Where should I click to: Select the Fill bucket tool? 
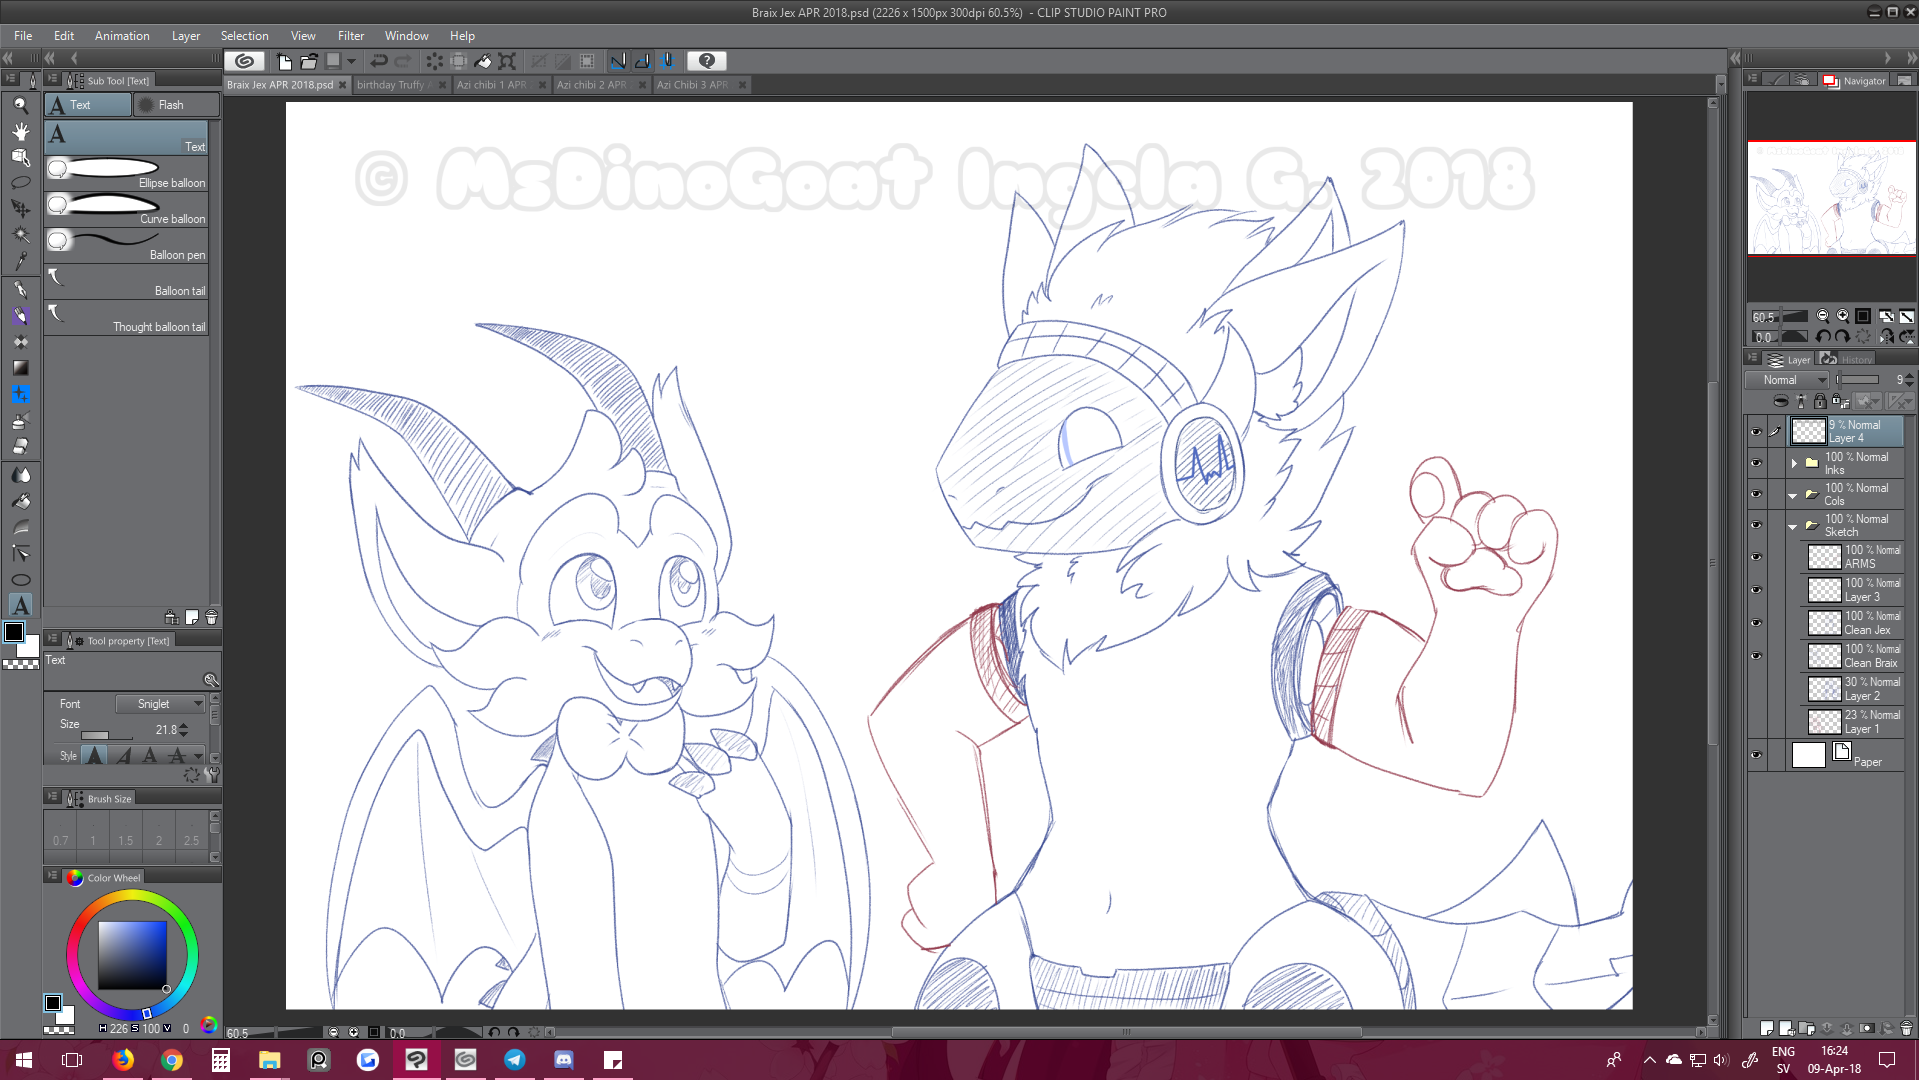point(20,501)
